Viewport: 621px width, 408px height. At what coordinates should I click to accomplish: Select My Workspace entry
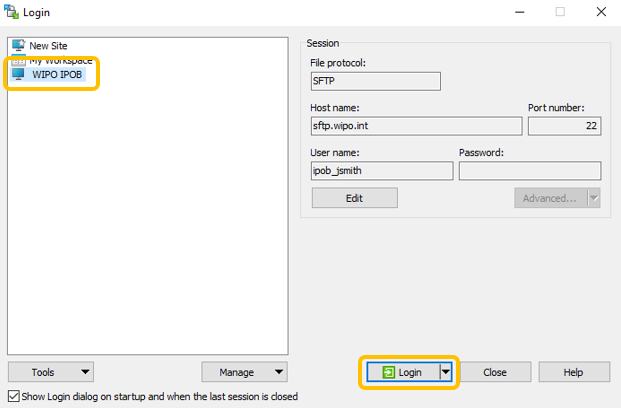(x=60, y=60)
